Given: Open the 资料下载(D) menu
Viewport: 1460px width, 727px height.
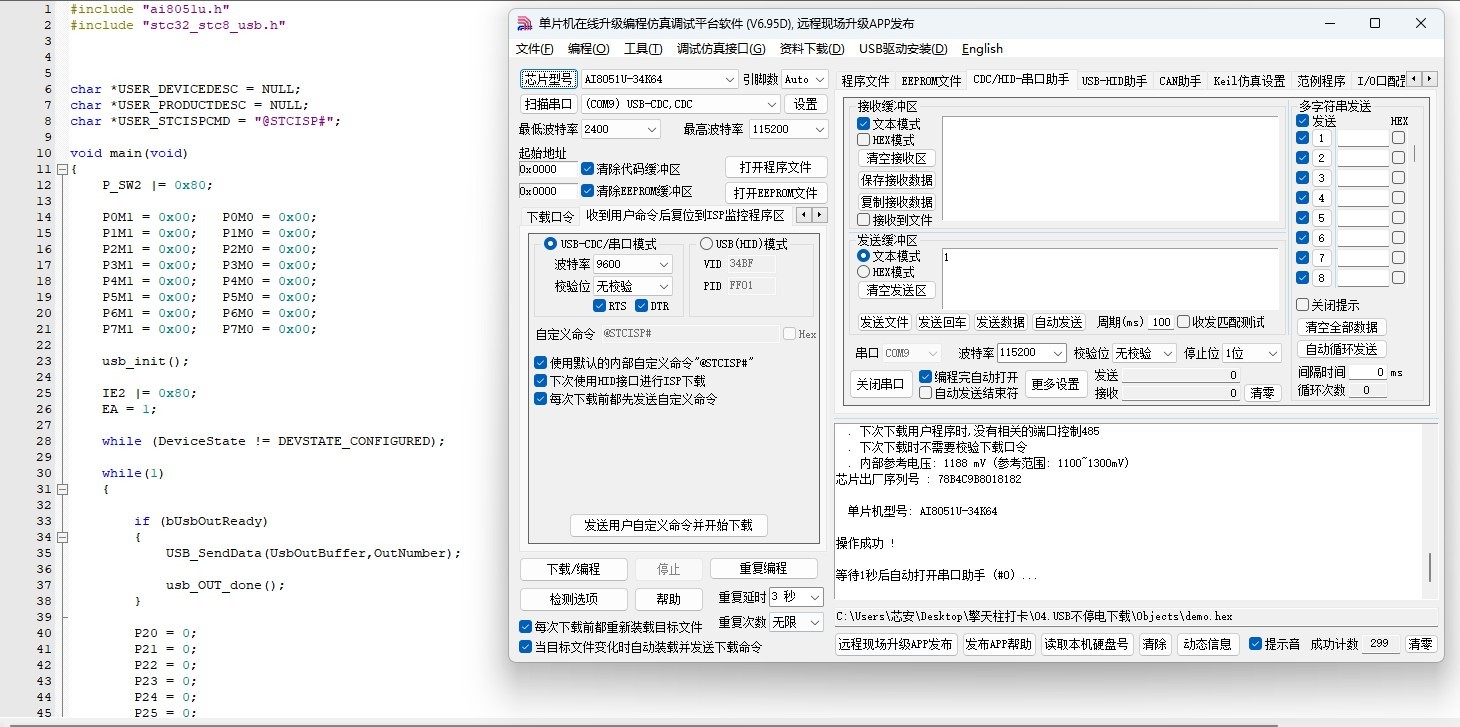Looking at the screenshot, I should click(812, 49).
